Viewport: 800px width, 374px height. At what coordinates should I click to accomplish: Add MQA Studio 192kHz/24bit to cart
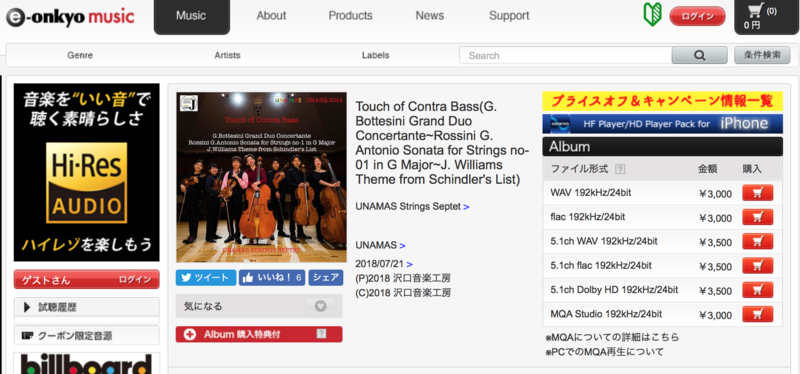(x=758, y=314)
